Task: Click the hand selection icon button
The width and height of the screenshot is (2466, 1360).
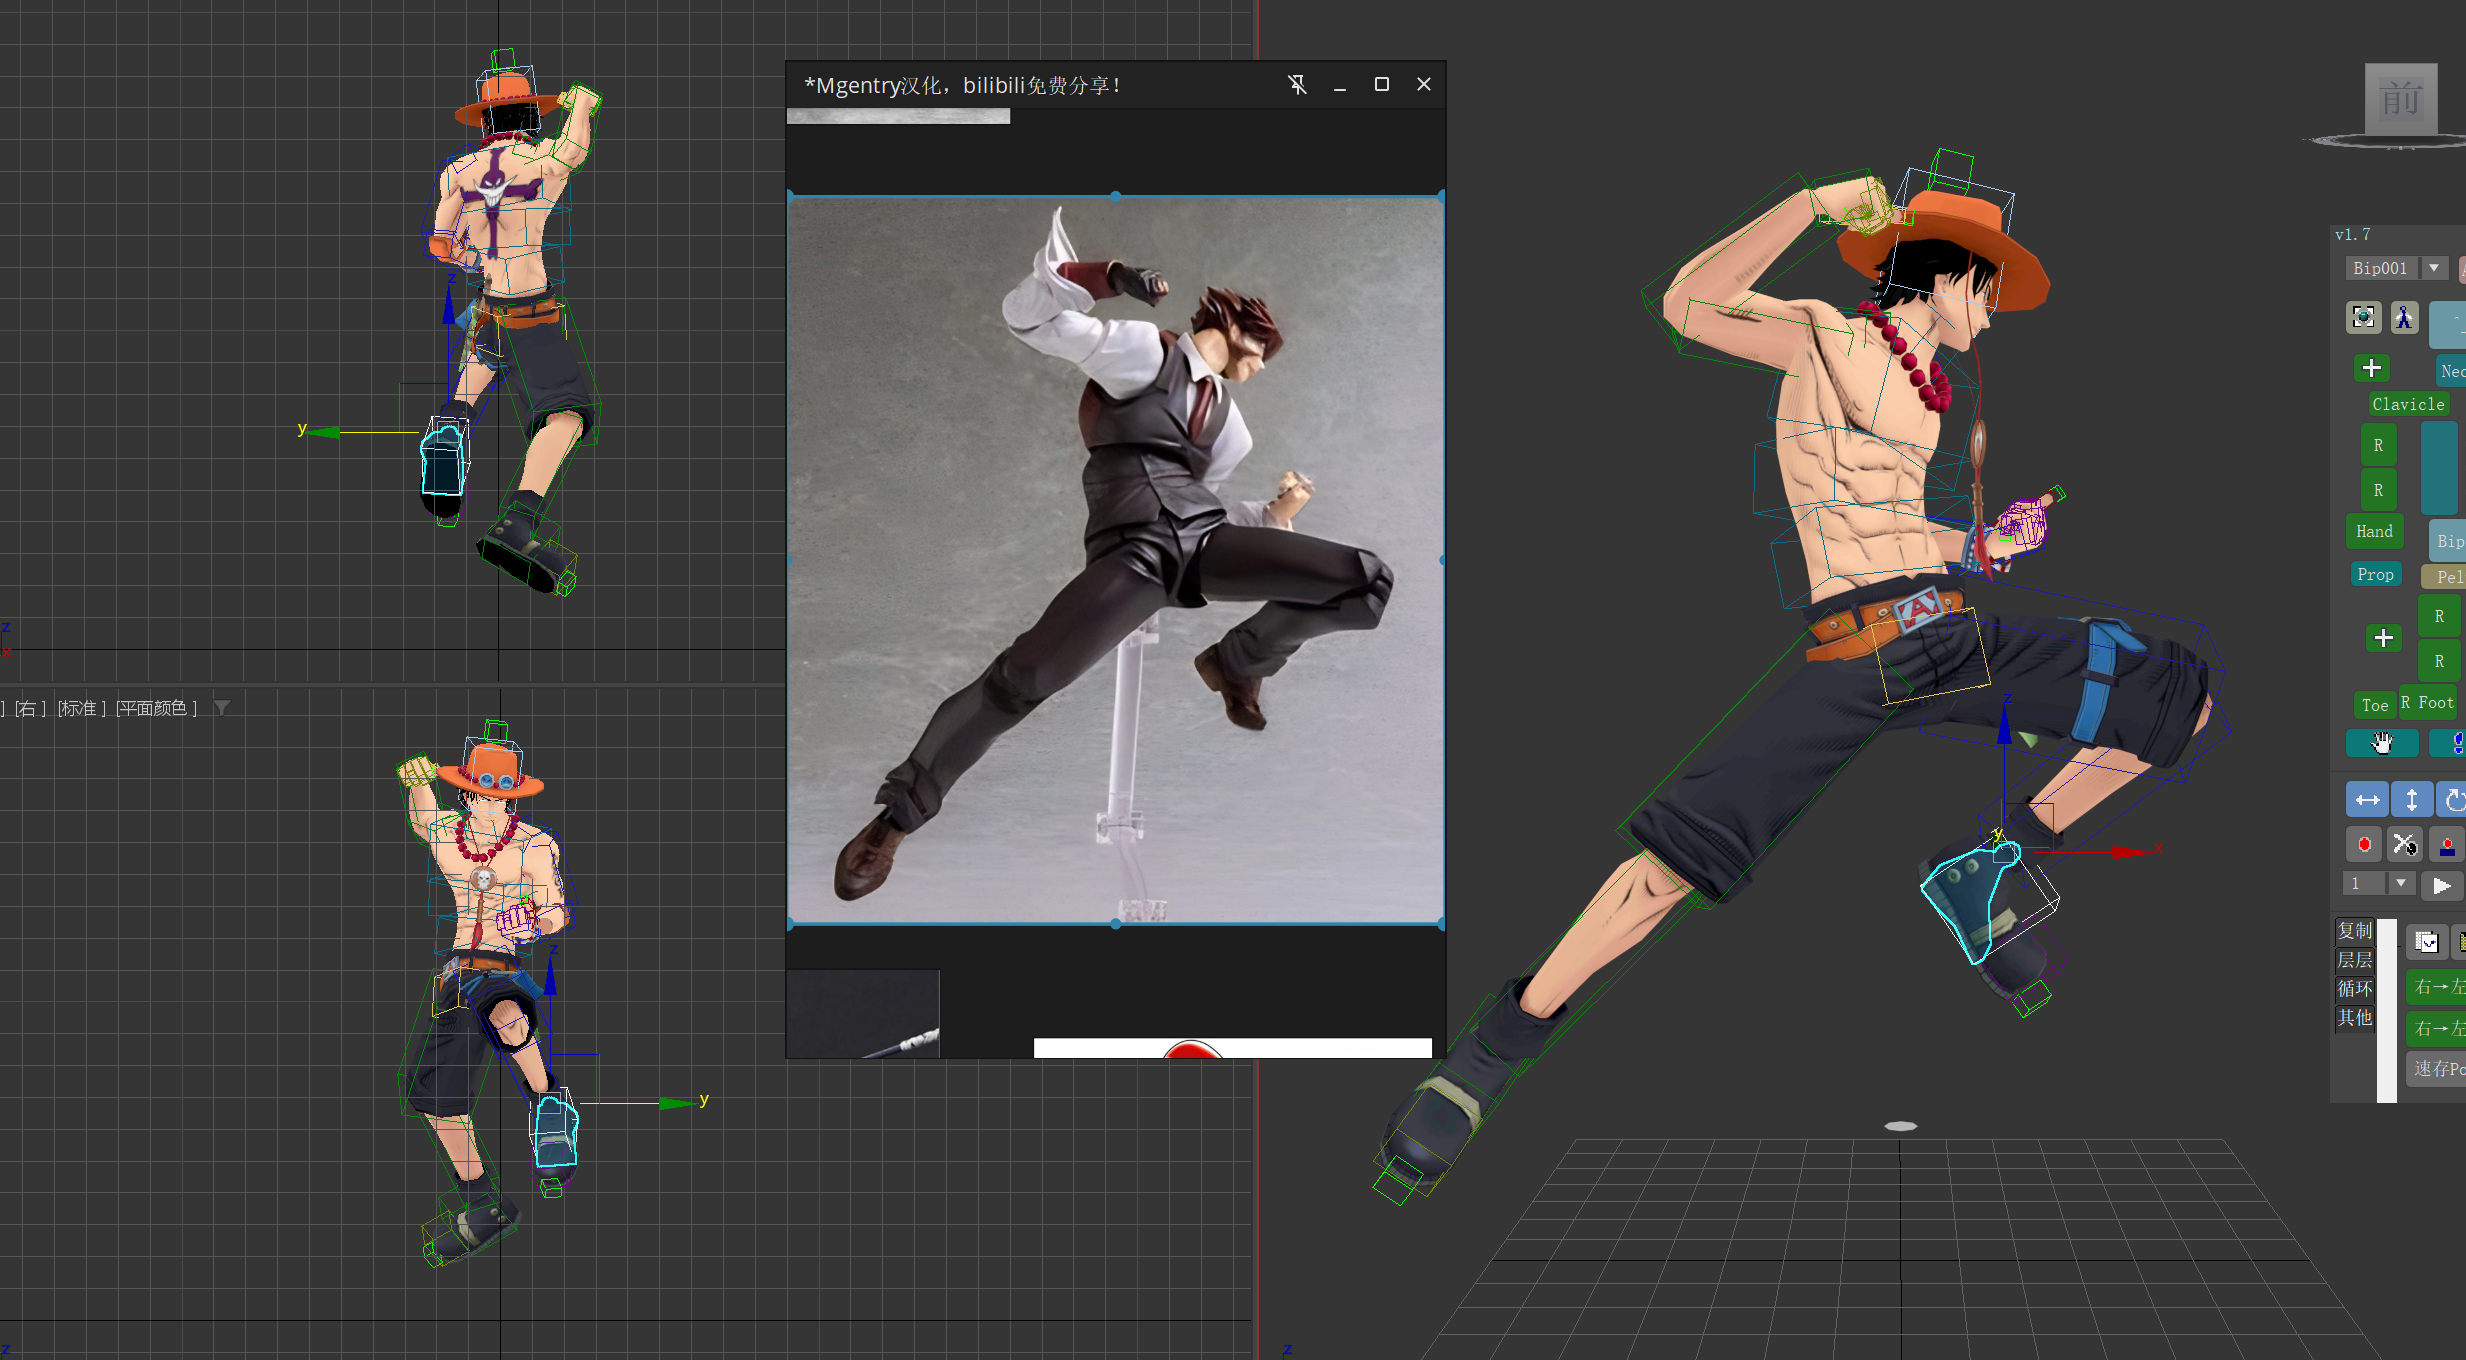Action: pos(2382,743)
